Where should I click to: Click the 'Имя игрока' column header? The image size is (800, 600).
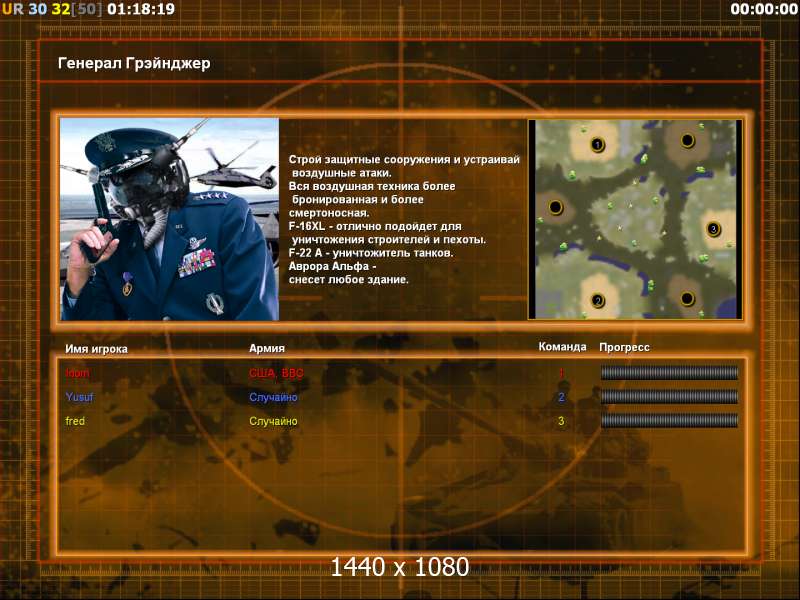pos(96,349)
